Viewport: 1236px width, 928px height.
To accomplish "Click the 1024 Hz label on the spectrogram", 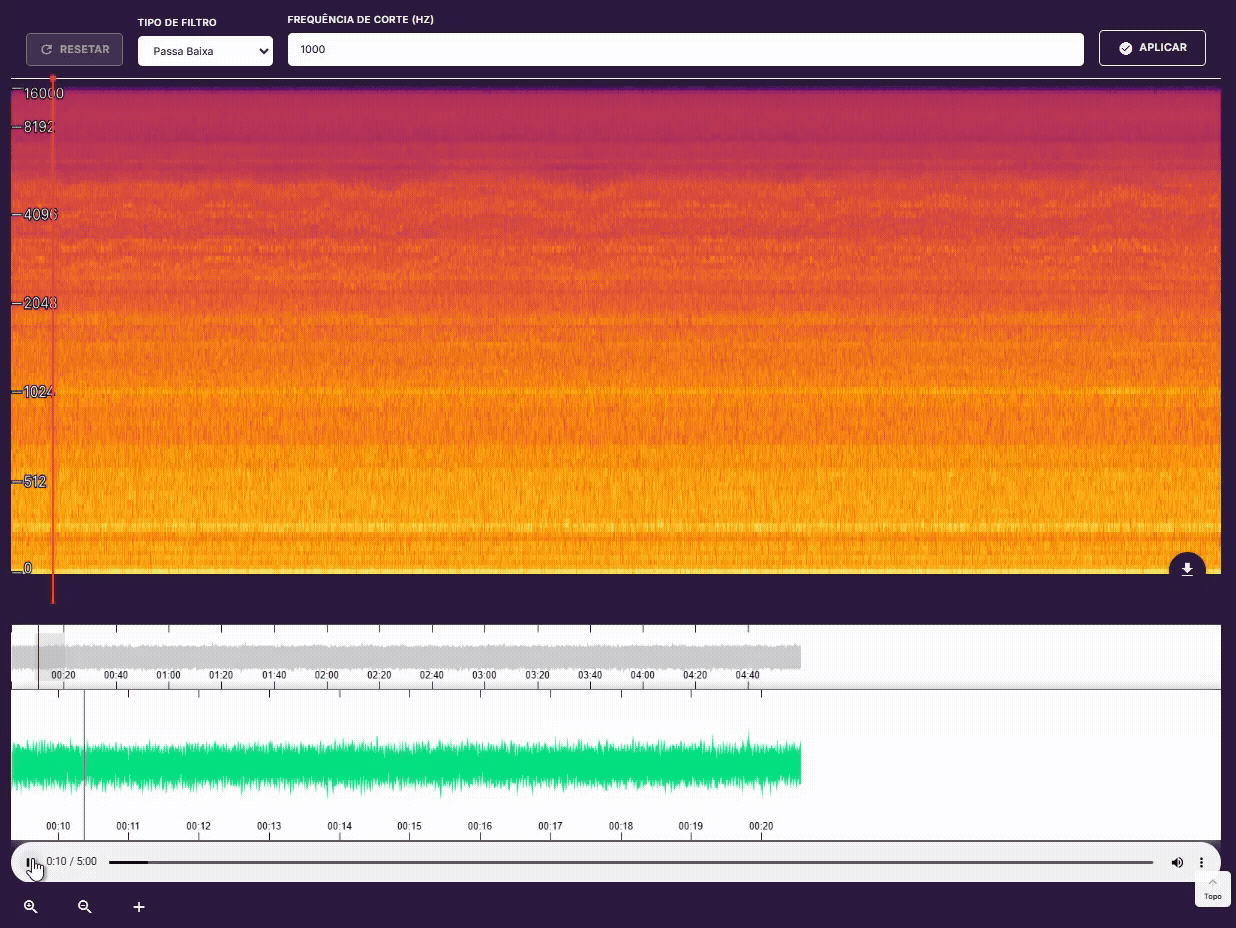I will 38,392.
